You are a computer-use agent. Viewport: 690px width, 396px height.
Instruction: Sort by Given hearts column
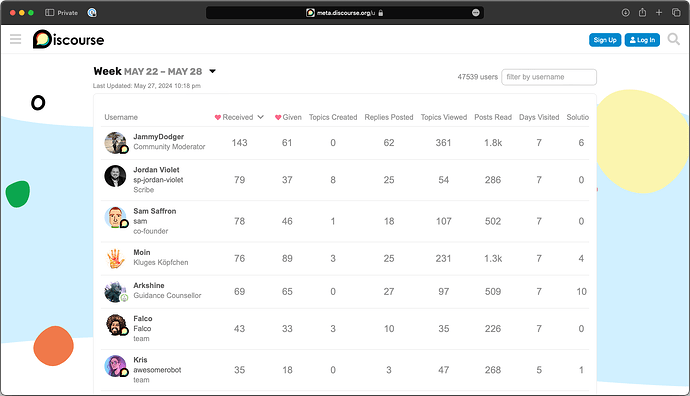coord(288,117)
